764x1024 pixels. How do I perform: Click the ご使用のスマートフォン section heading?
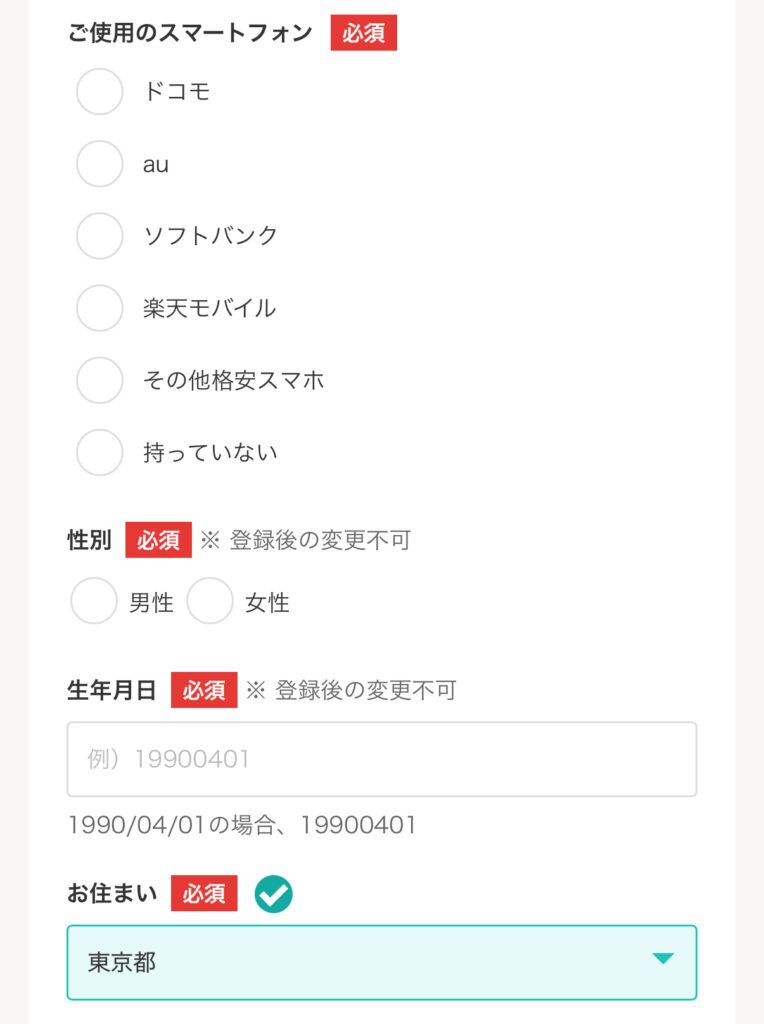[x=190, y=33]
